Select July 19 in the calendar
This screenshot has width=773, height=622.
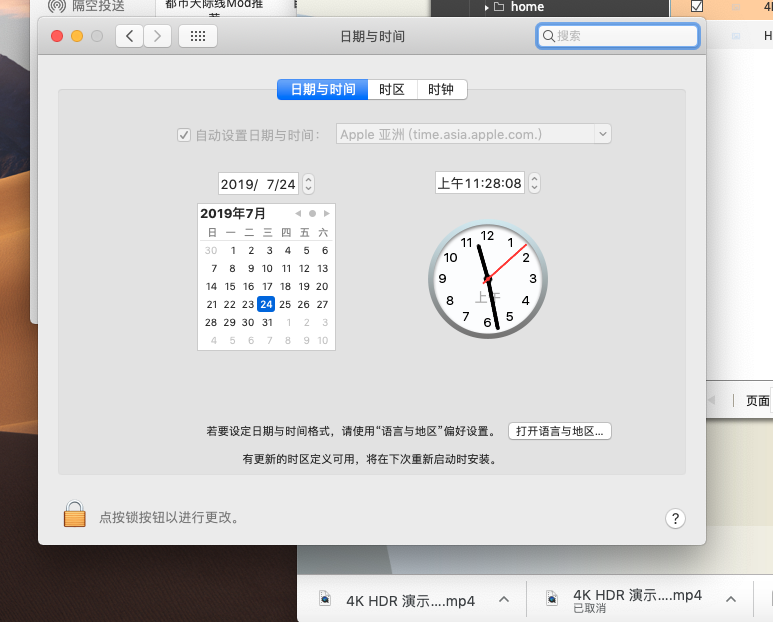[x=304, y=286]
